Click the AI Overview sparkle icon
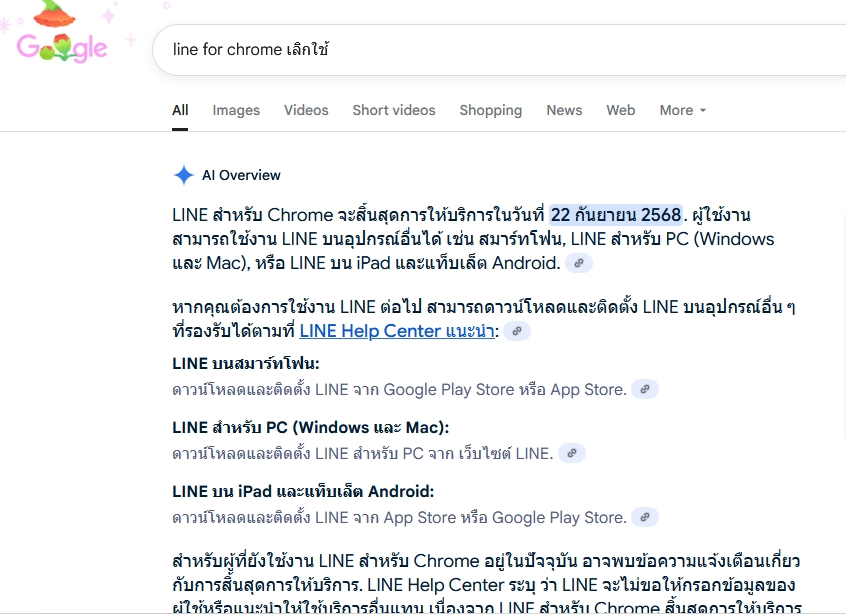846x614 pixels. click(x=183, y=175)
